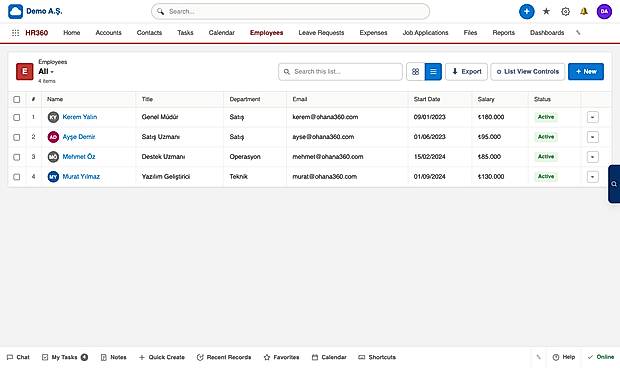Click the Export button
Viewport: 620px width, 368px height.
click(467, 72)
